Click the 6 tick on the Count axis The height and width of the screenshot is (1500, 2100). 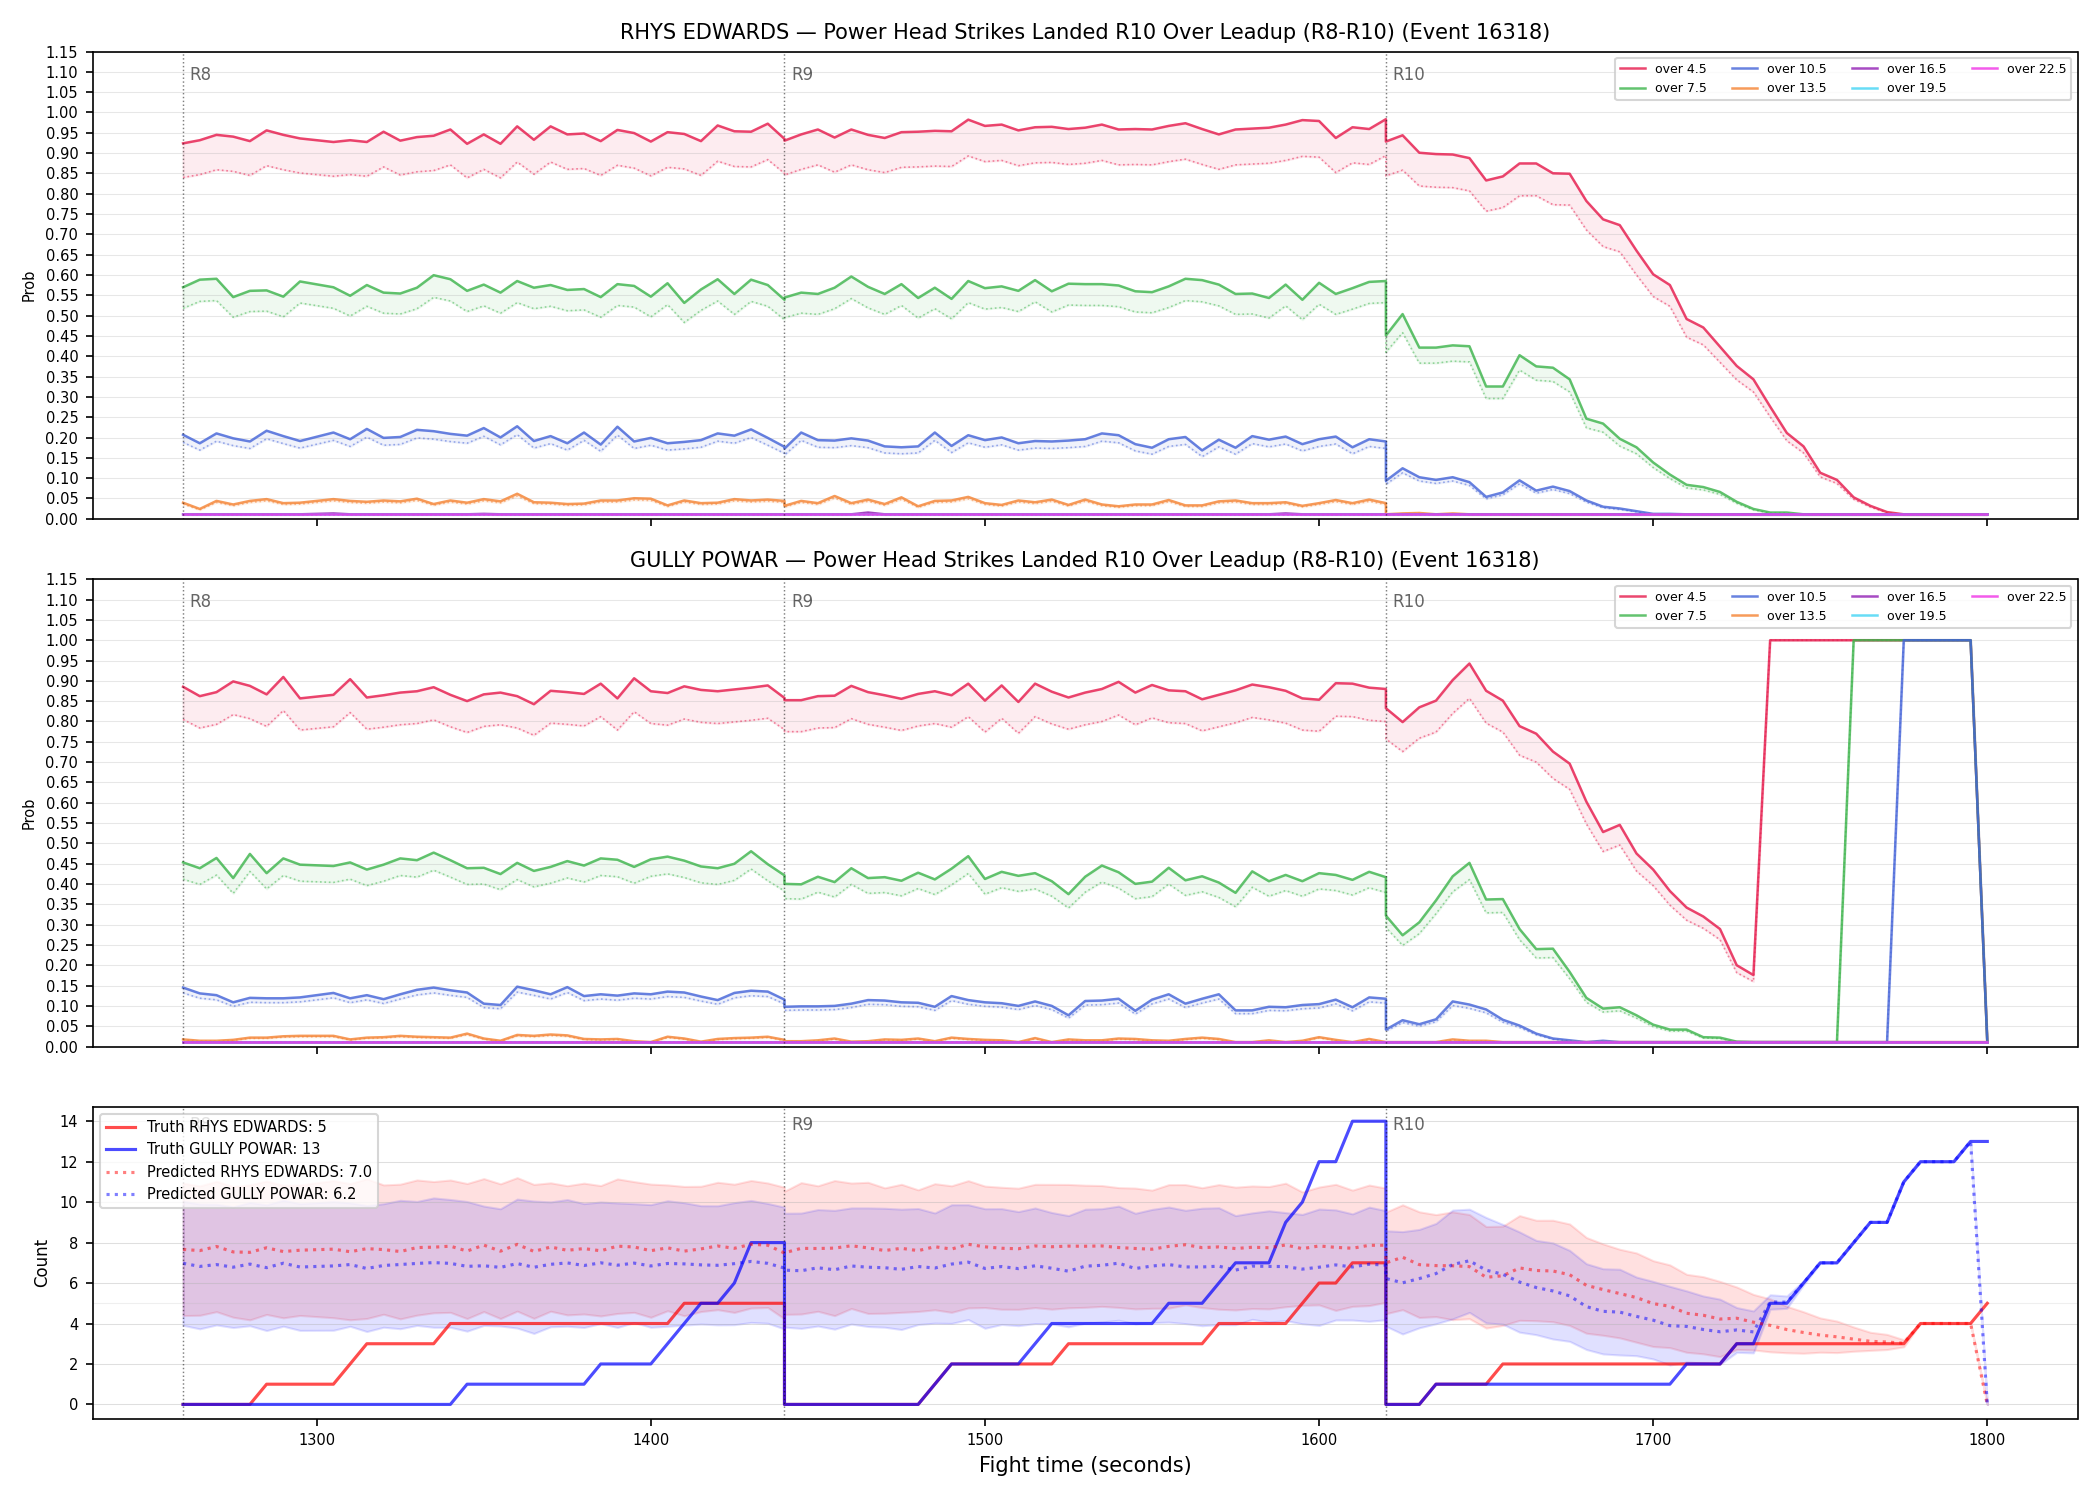point(74,1283)
